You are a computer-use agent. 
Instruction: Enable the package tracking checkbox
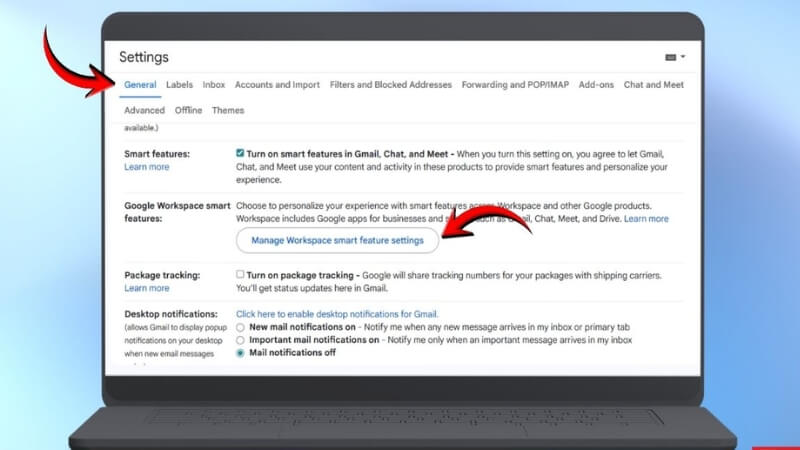pos(240,274)
